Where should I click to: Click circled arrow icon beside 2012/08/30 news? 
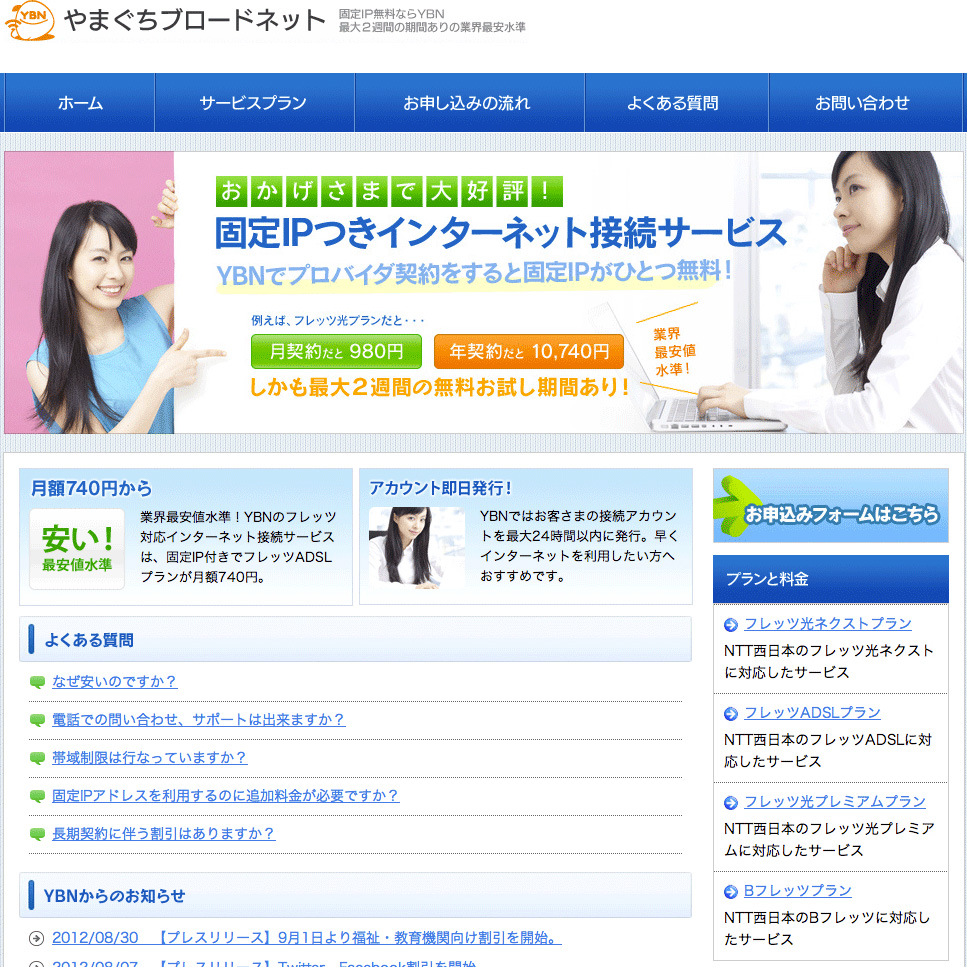click(x=36, y=939)
